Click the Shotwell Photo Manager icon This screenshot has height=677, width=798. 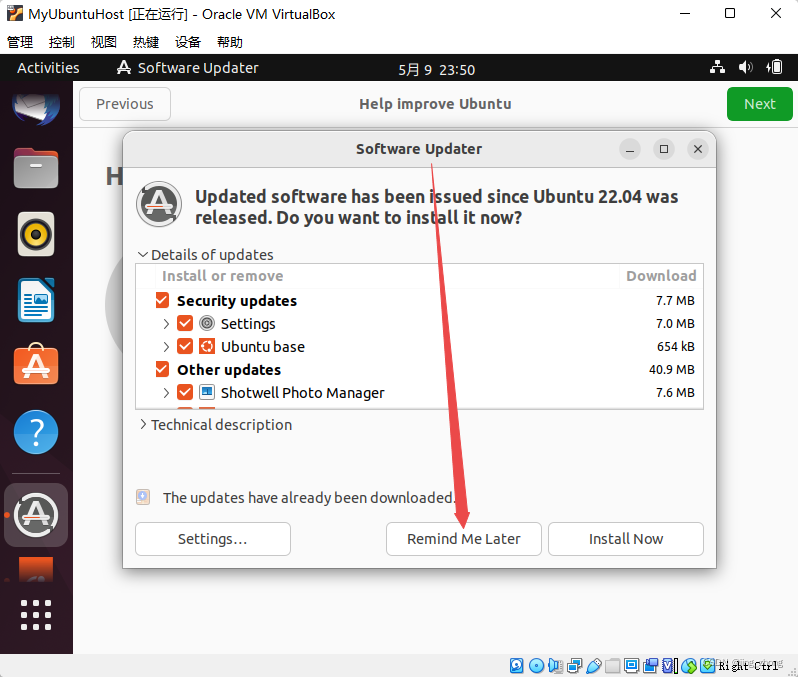(207, 392)
